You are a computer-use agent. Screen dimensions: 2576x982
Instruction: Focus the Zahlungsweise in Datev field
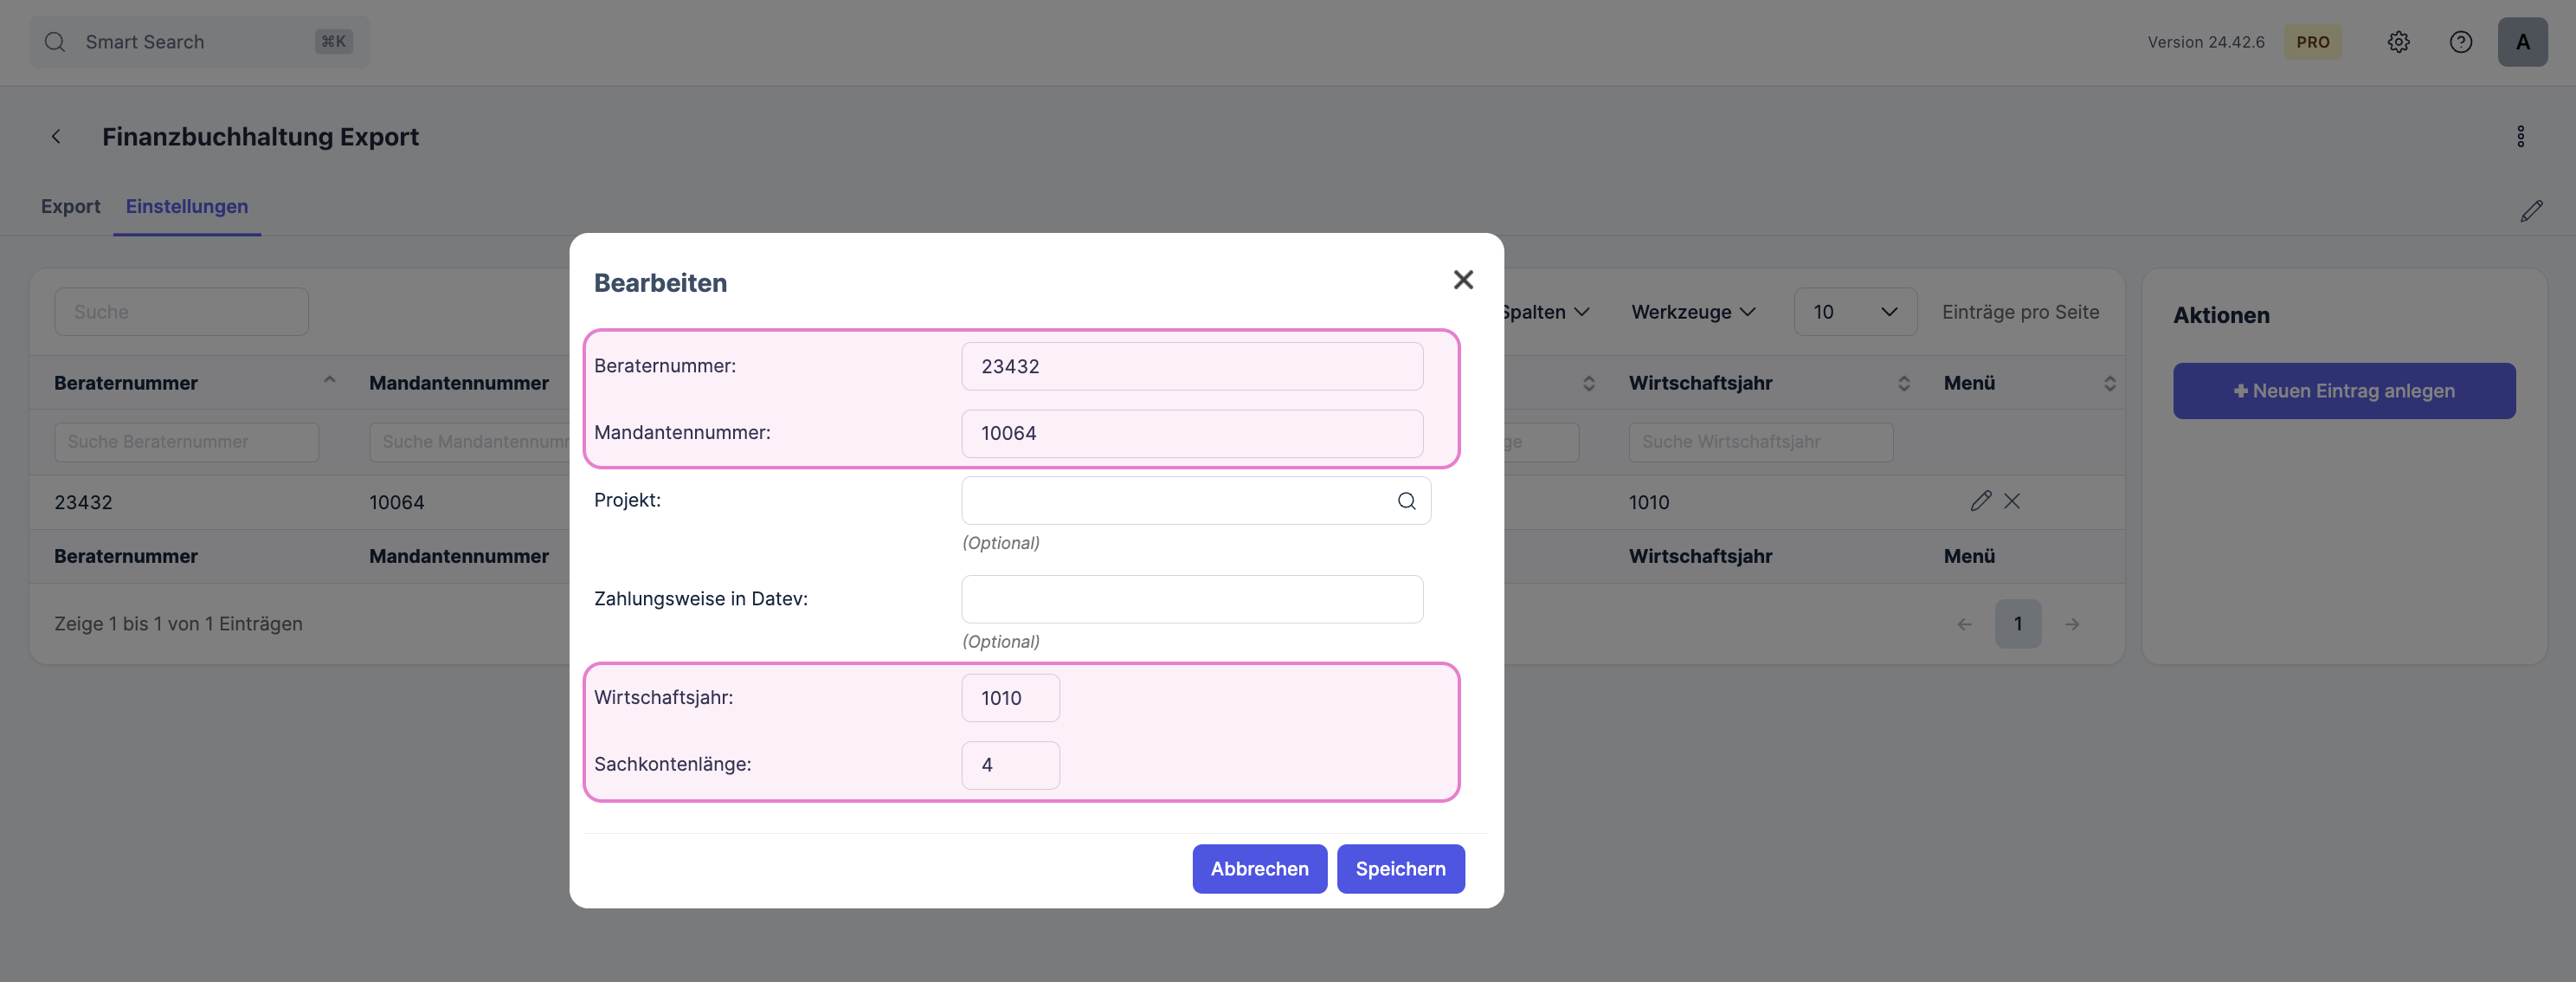1191,599
